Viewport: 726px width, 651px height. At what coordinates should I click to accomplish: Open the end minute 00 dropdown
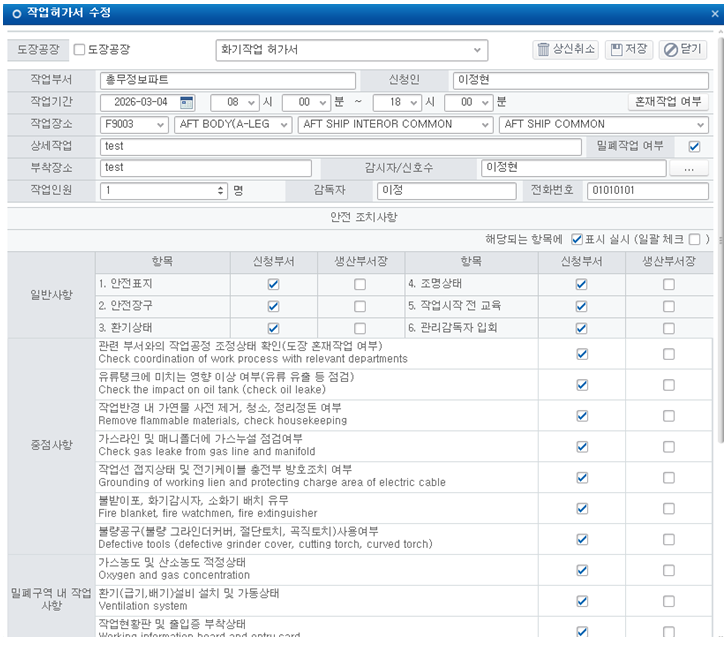pos(468,102)
